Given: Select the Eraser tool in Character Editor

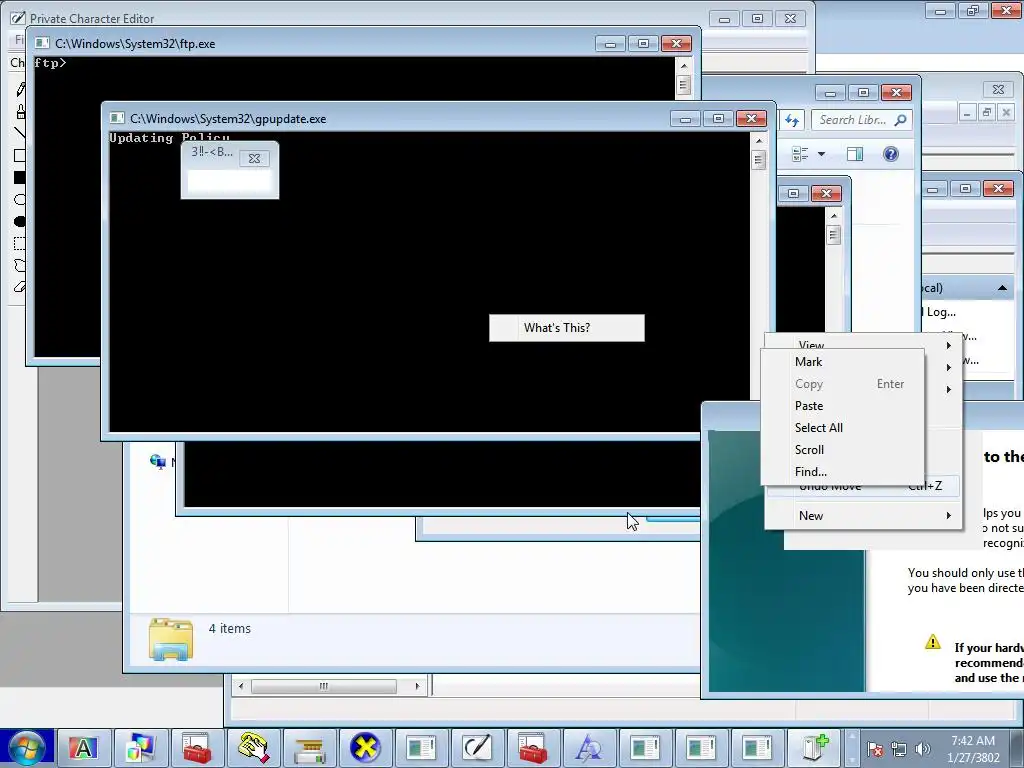Looking at the screenshot, I should 20,287.
